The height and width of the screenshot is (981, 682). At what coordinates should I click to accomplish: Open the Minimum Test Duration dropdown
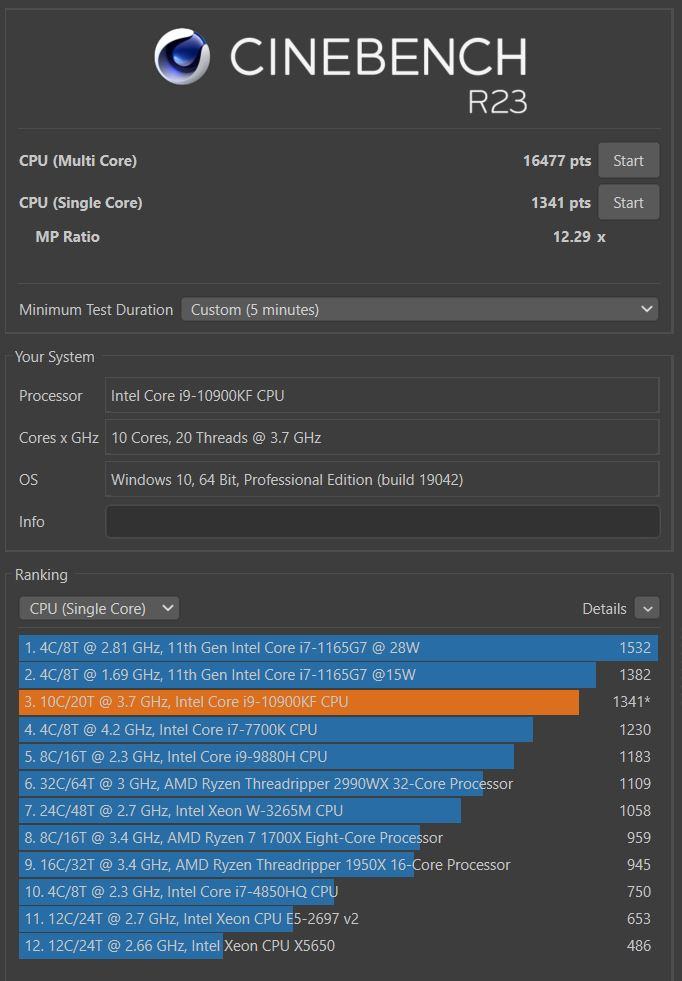point(419,310)
